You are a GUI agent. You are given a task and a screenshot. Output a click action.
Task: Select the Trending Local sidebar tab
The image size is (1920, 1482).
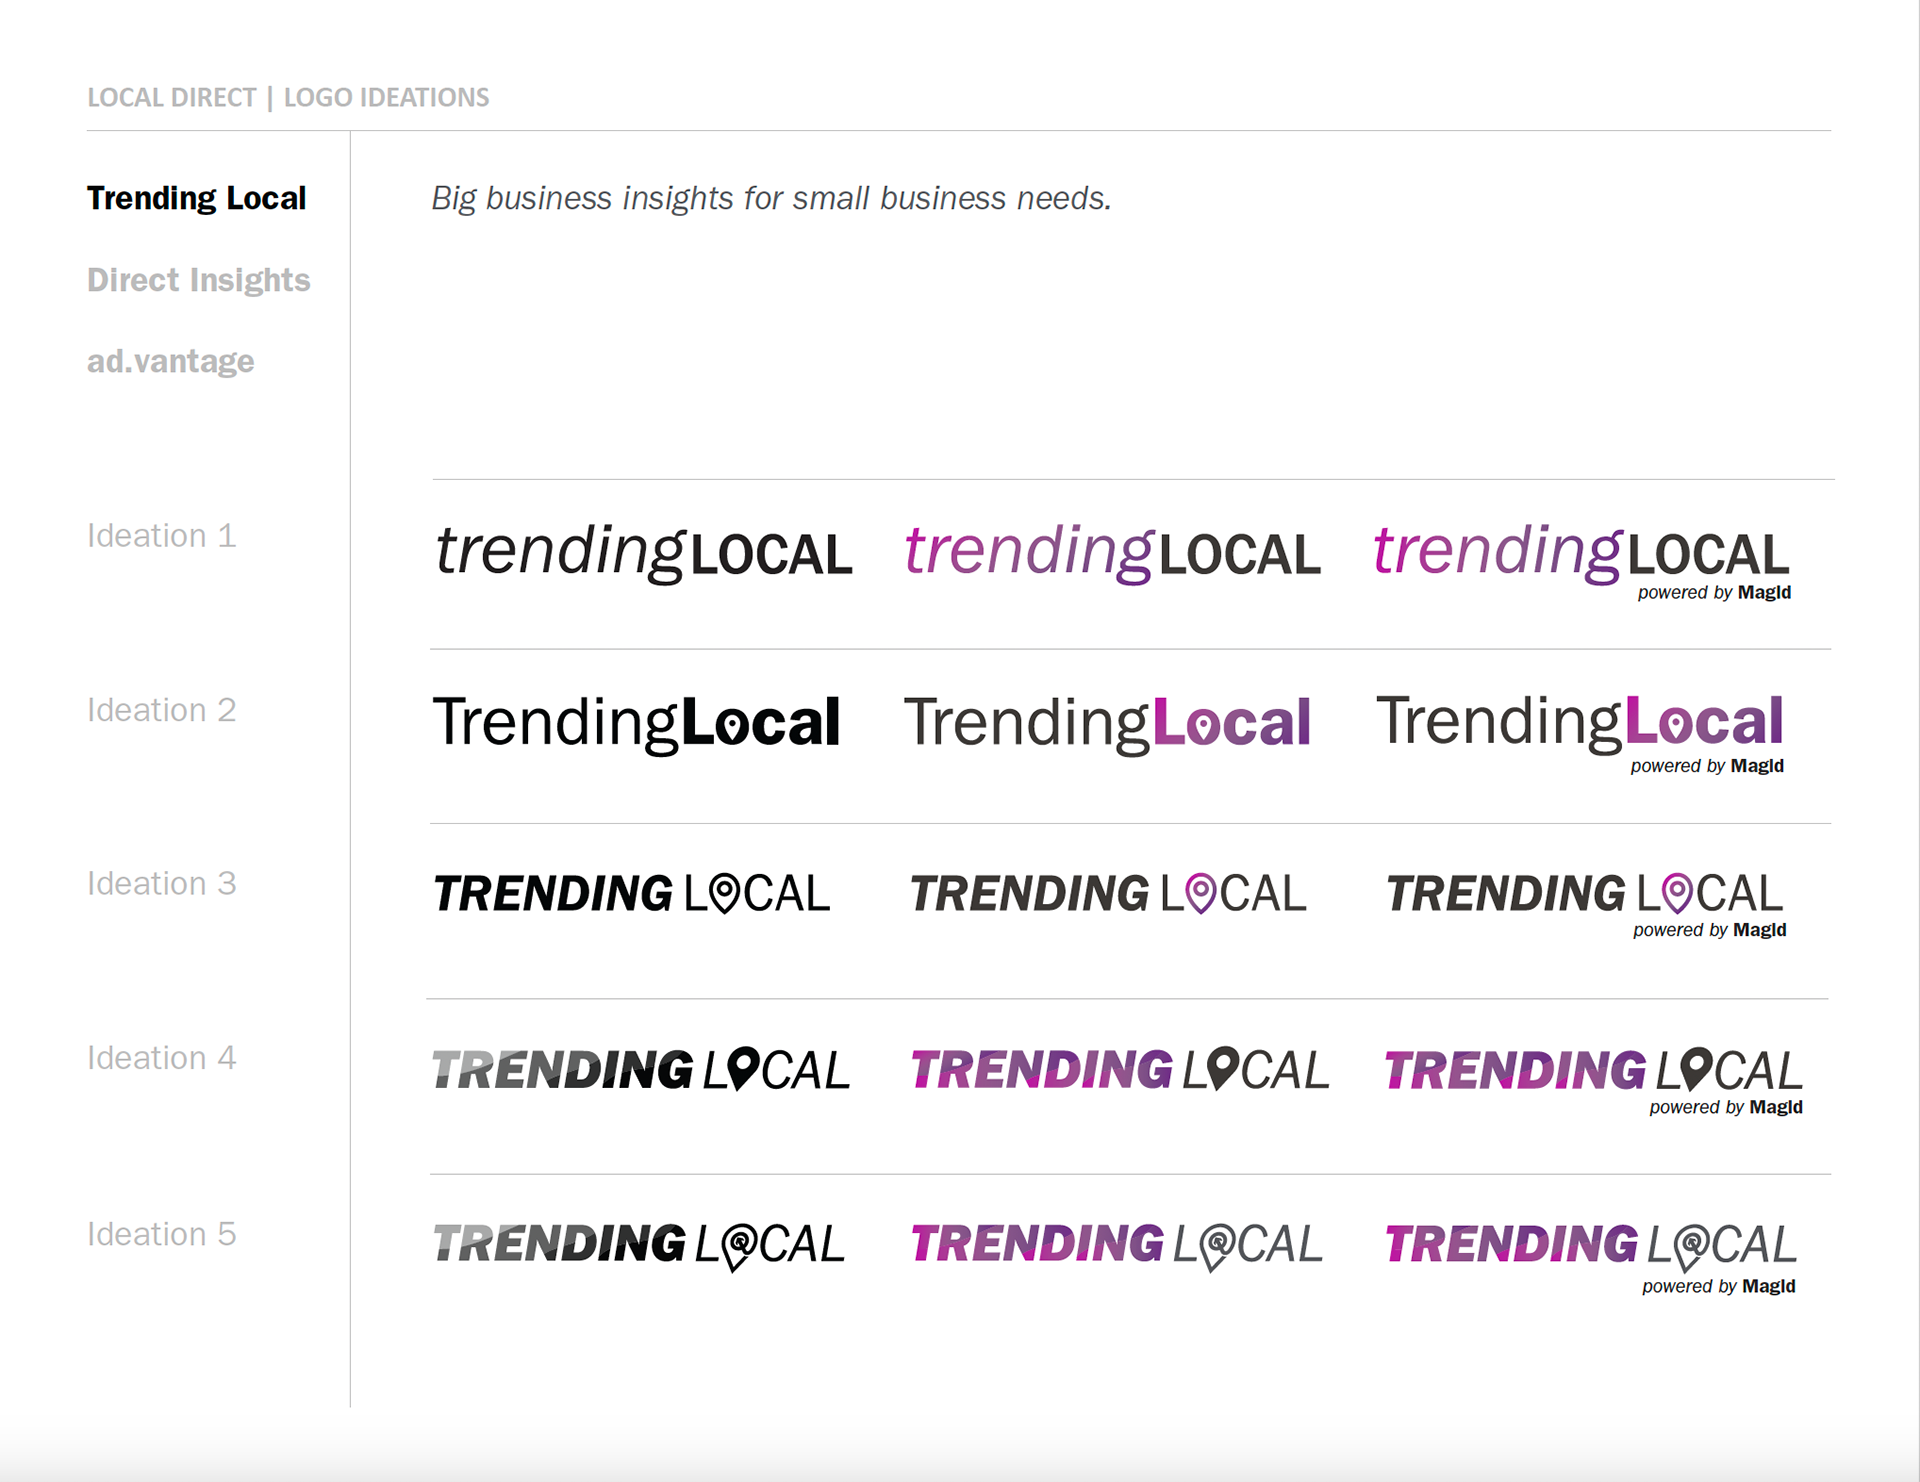click(x=196, y=198)
